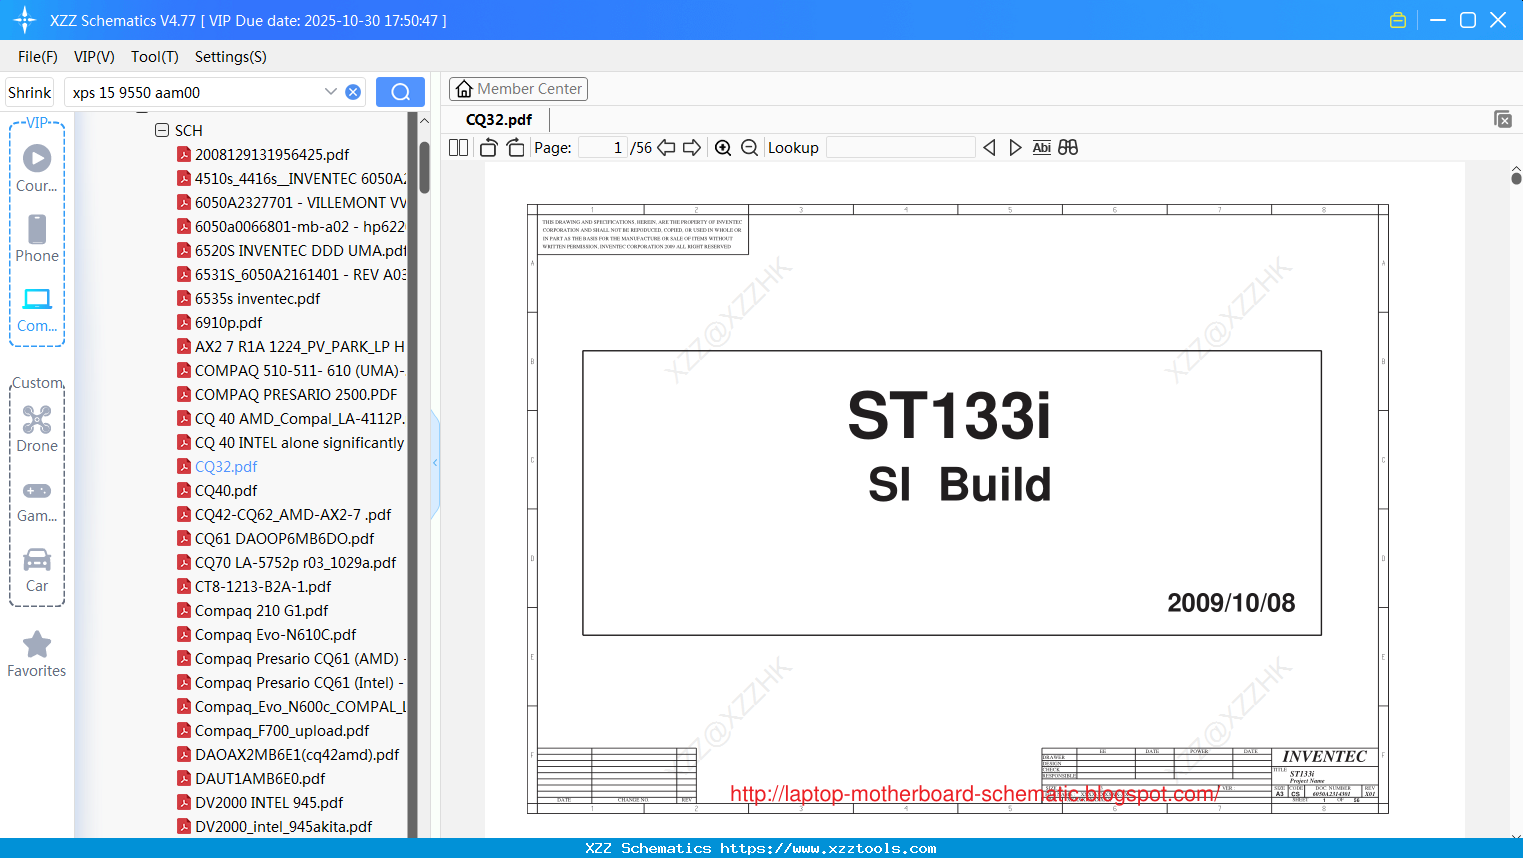Select CQ32.pdf in the file tree
The width and height of the screenshot is (1523, 858).
[x=226, y=466]
